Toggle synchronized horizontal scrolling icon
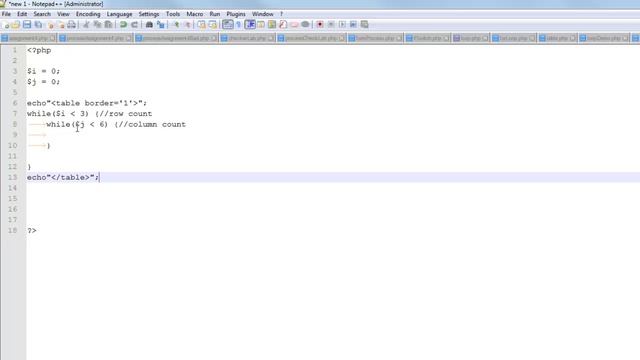The image size is (640, 360). click(213, 25)
